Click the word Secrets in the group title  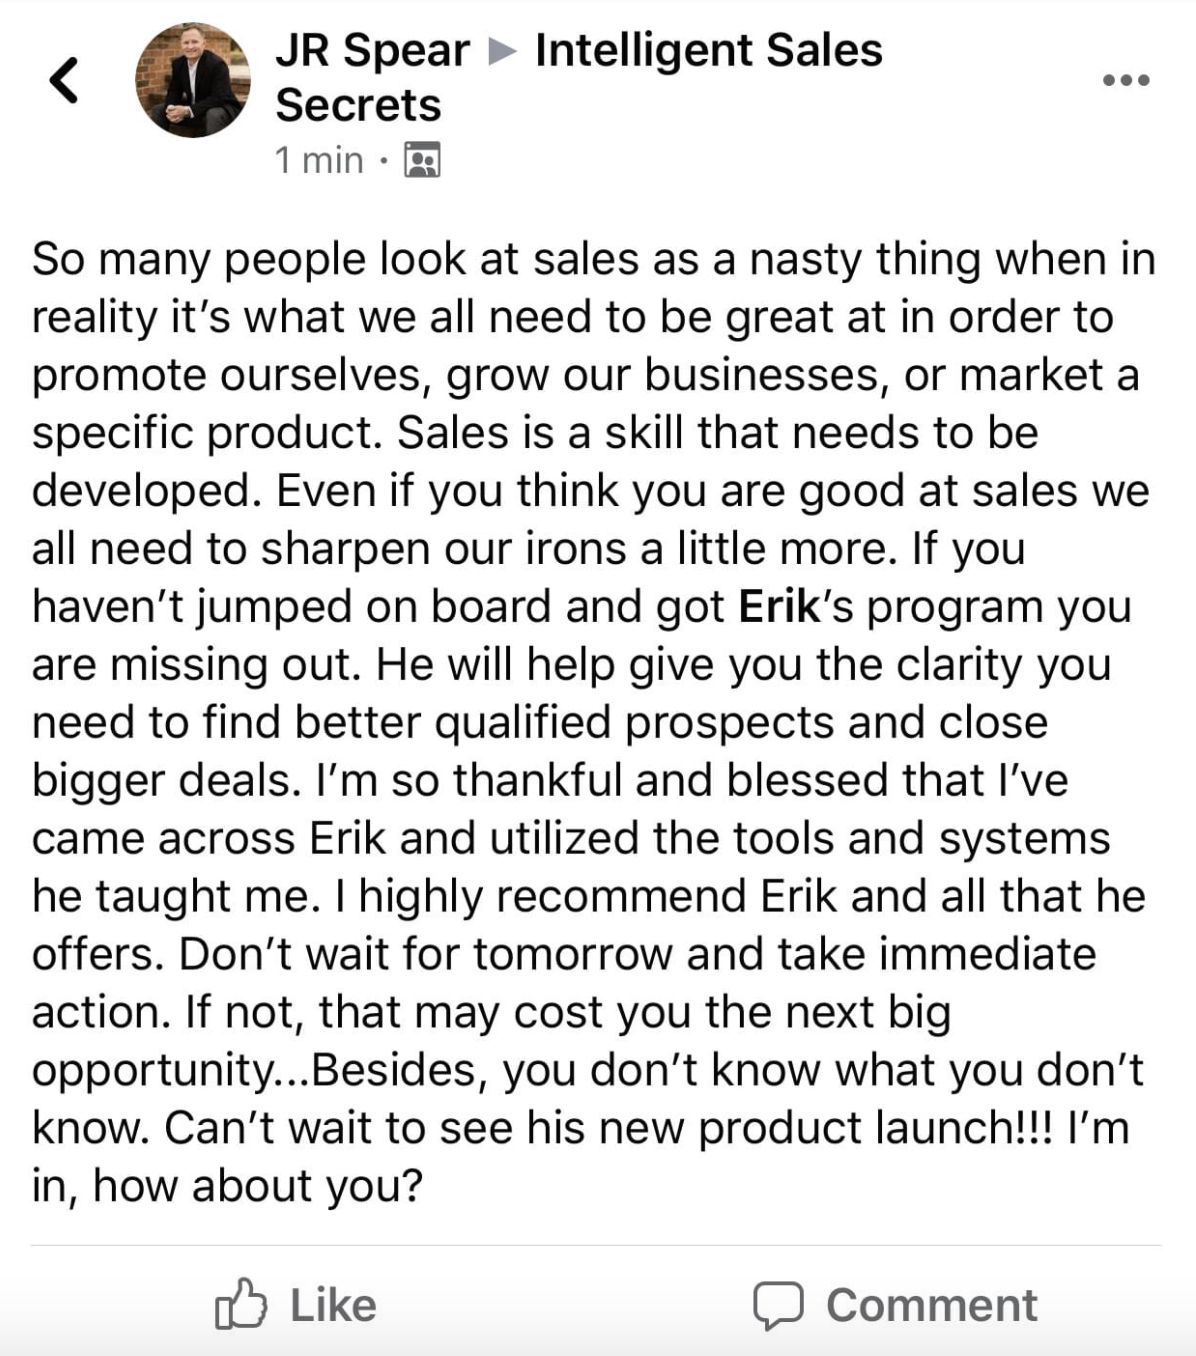358,105
